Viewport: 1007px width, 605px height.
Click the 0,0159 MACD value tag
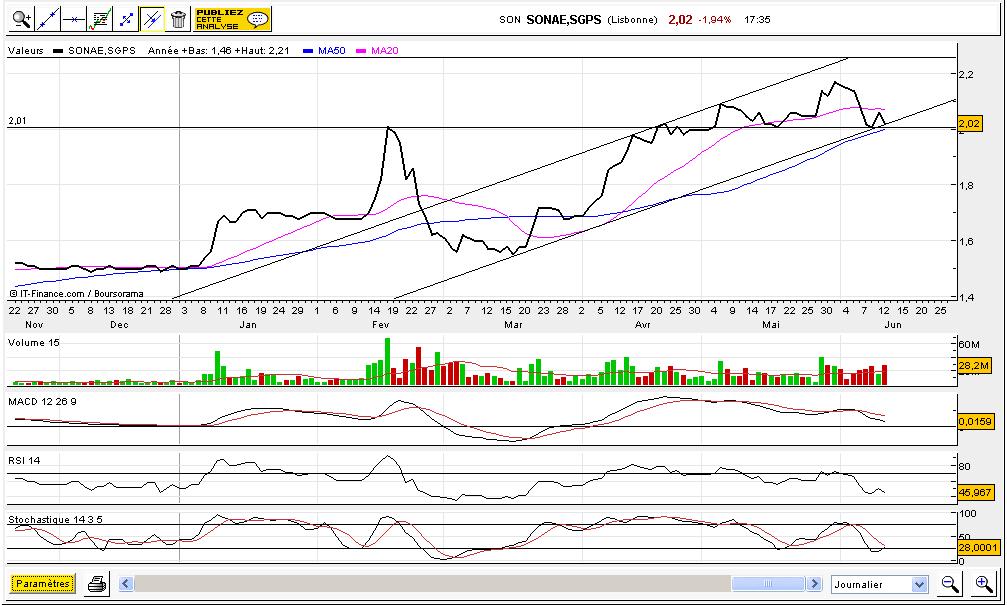coord(975,421)
